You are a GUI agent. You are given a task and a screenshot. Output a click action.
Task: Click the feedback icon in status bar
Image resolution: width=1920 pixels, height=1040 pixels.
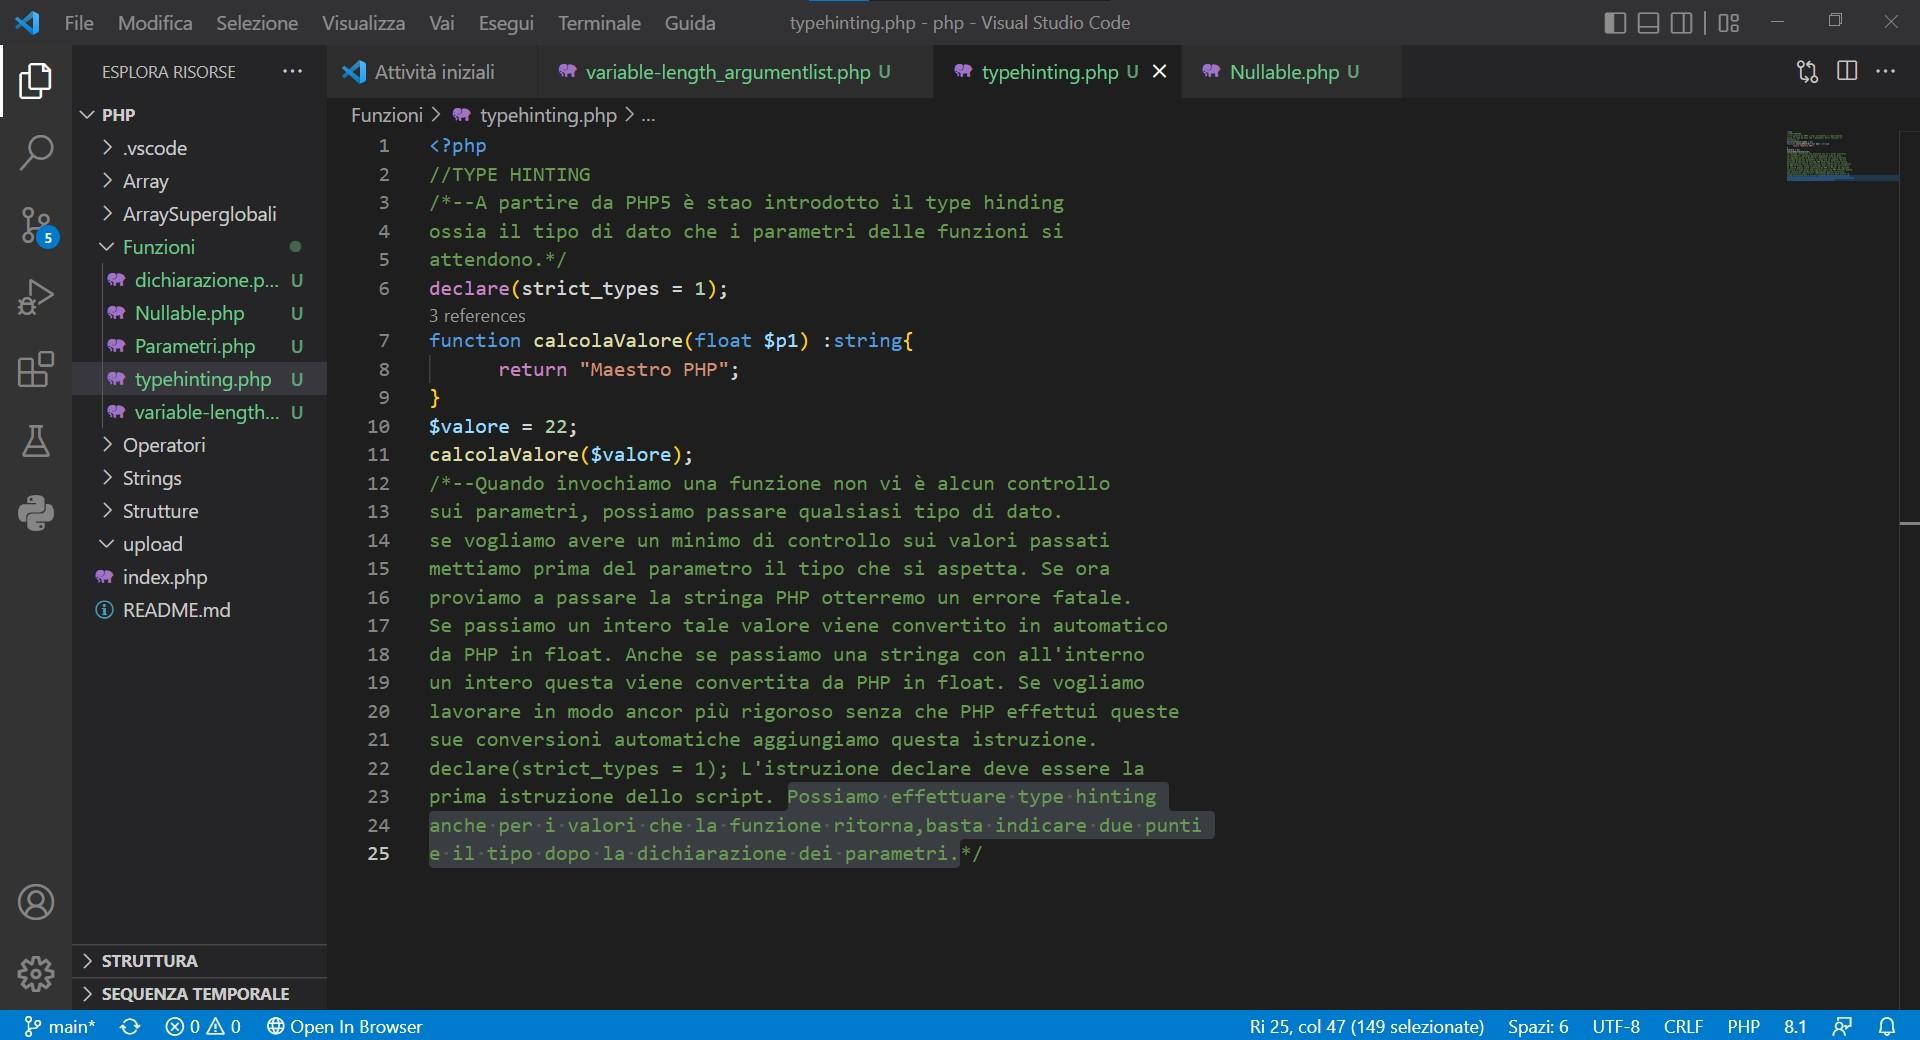[x=1842, y=1026]
